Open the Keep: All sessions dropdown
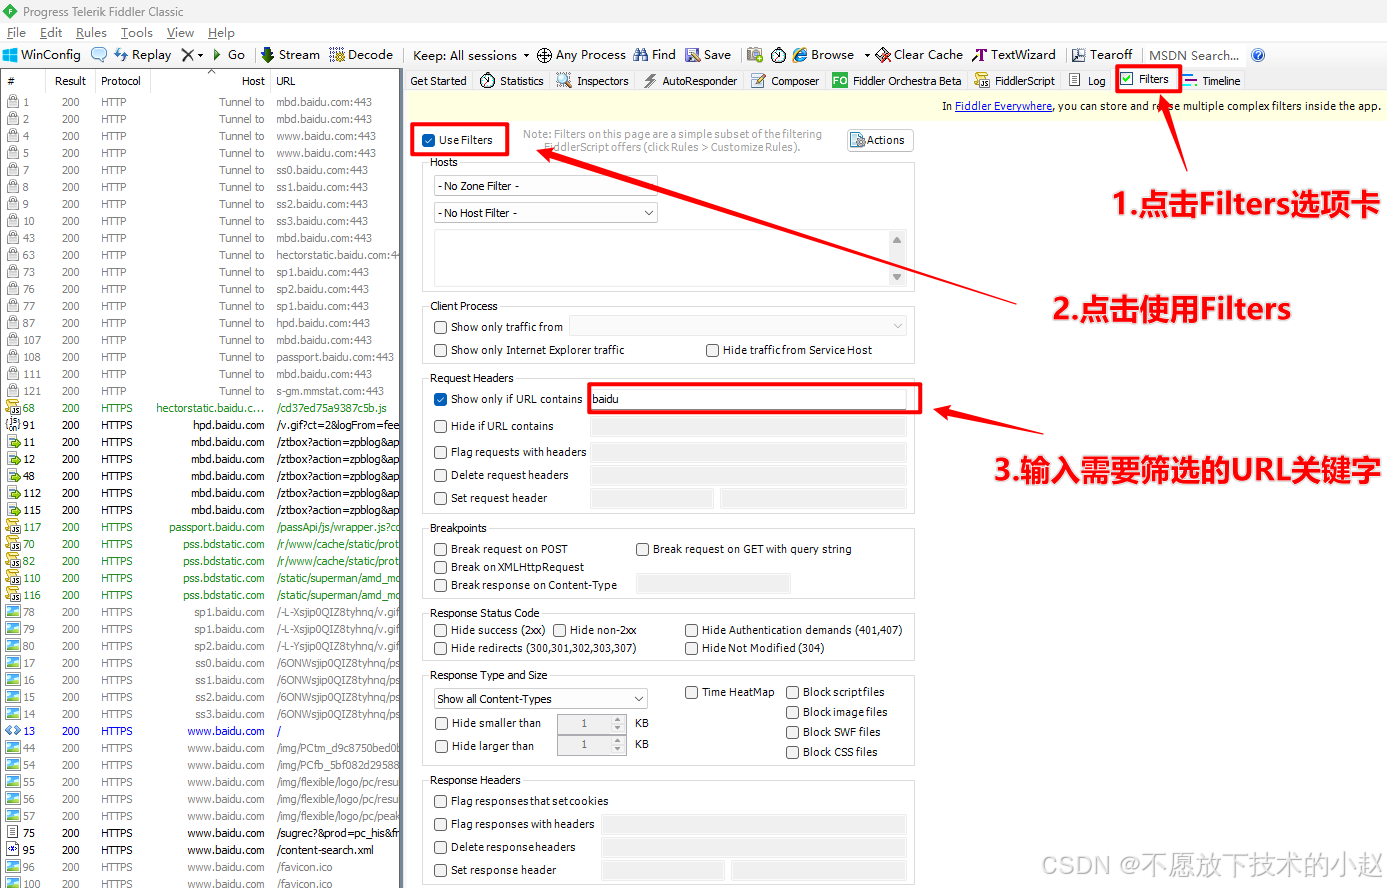Screen dimensions: 1387x888 point(471,55)
